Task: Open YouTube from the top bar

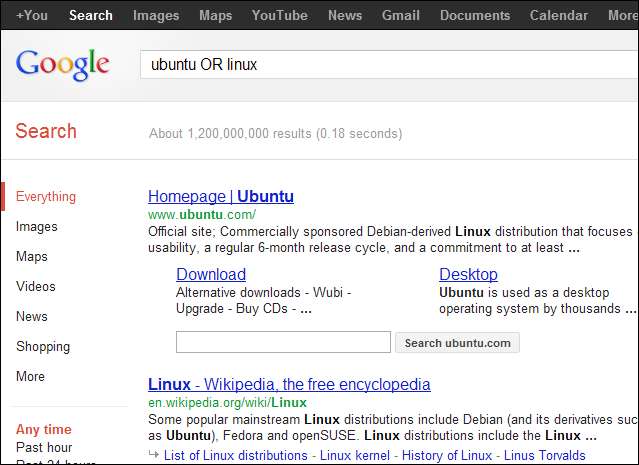Action: tap(280, 15)
